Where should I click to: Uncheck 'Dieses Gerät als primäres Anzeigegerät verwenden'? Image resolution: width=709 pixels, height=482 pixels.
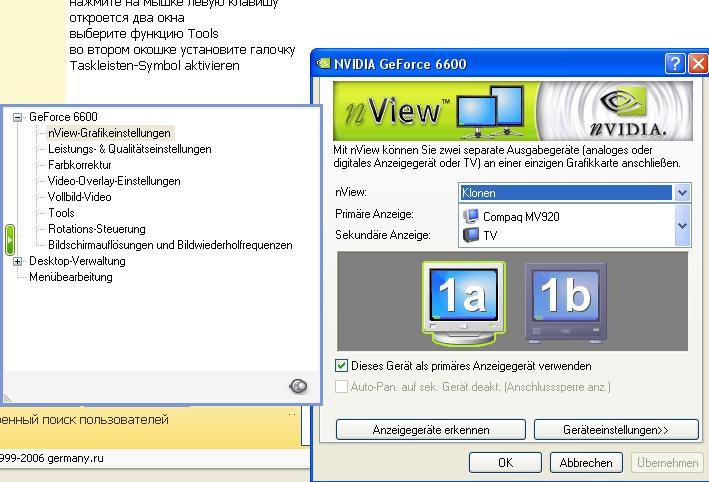tap(342, 366)
